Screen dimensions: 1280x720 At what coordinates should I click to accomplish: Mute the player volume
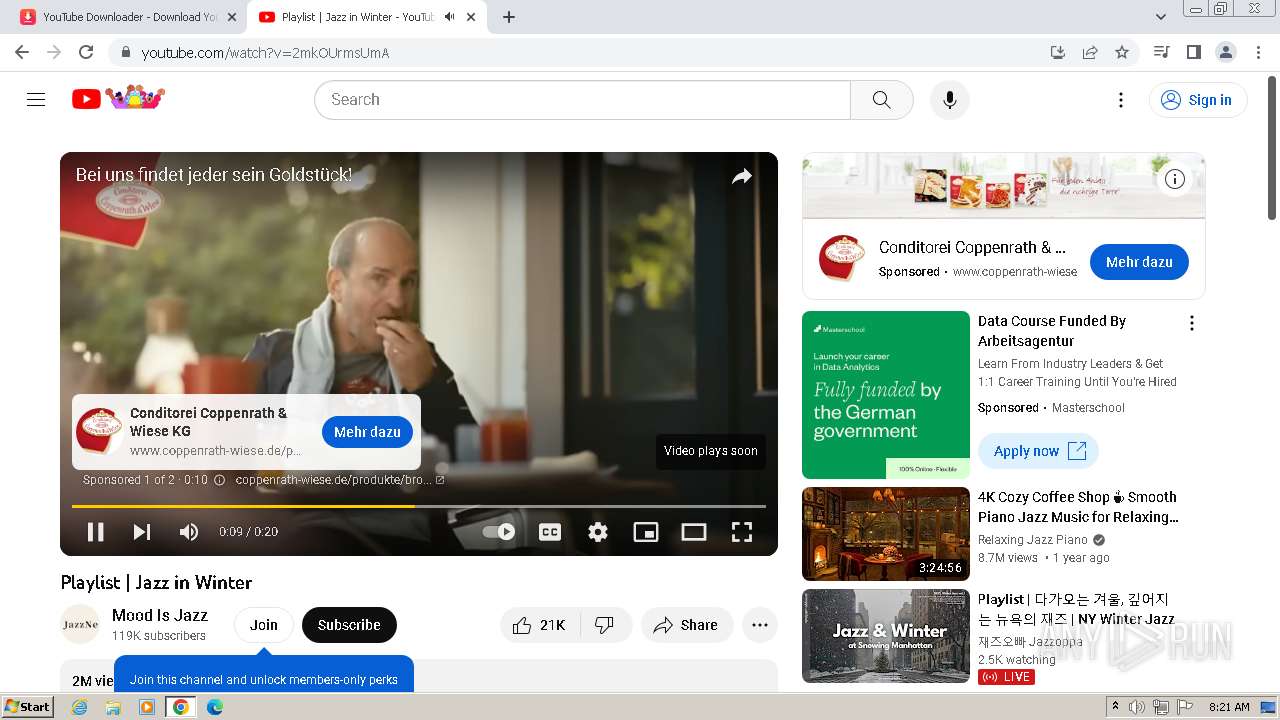tap(189, 532)
